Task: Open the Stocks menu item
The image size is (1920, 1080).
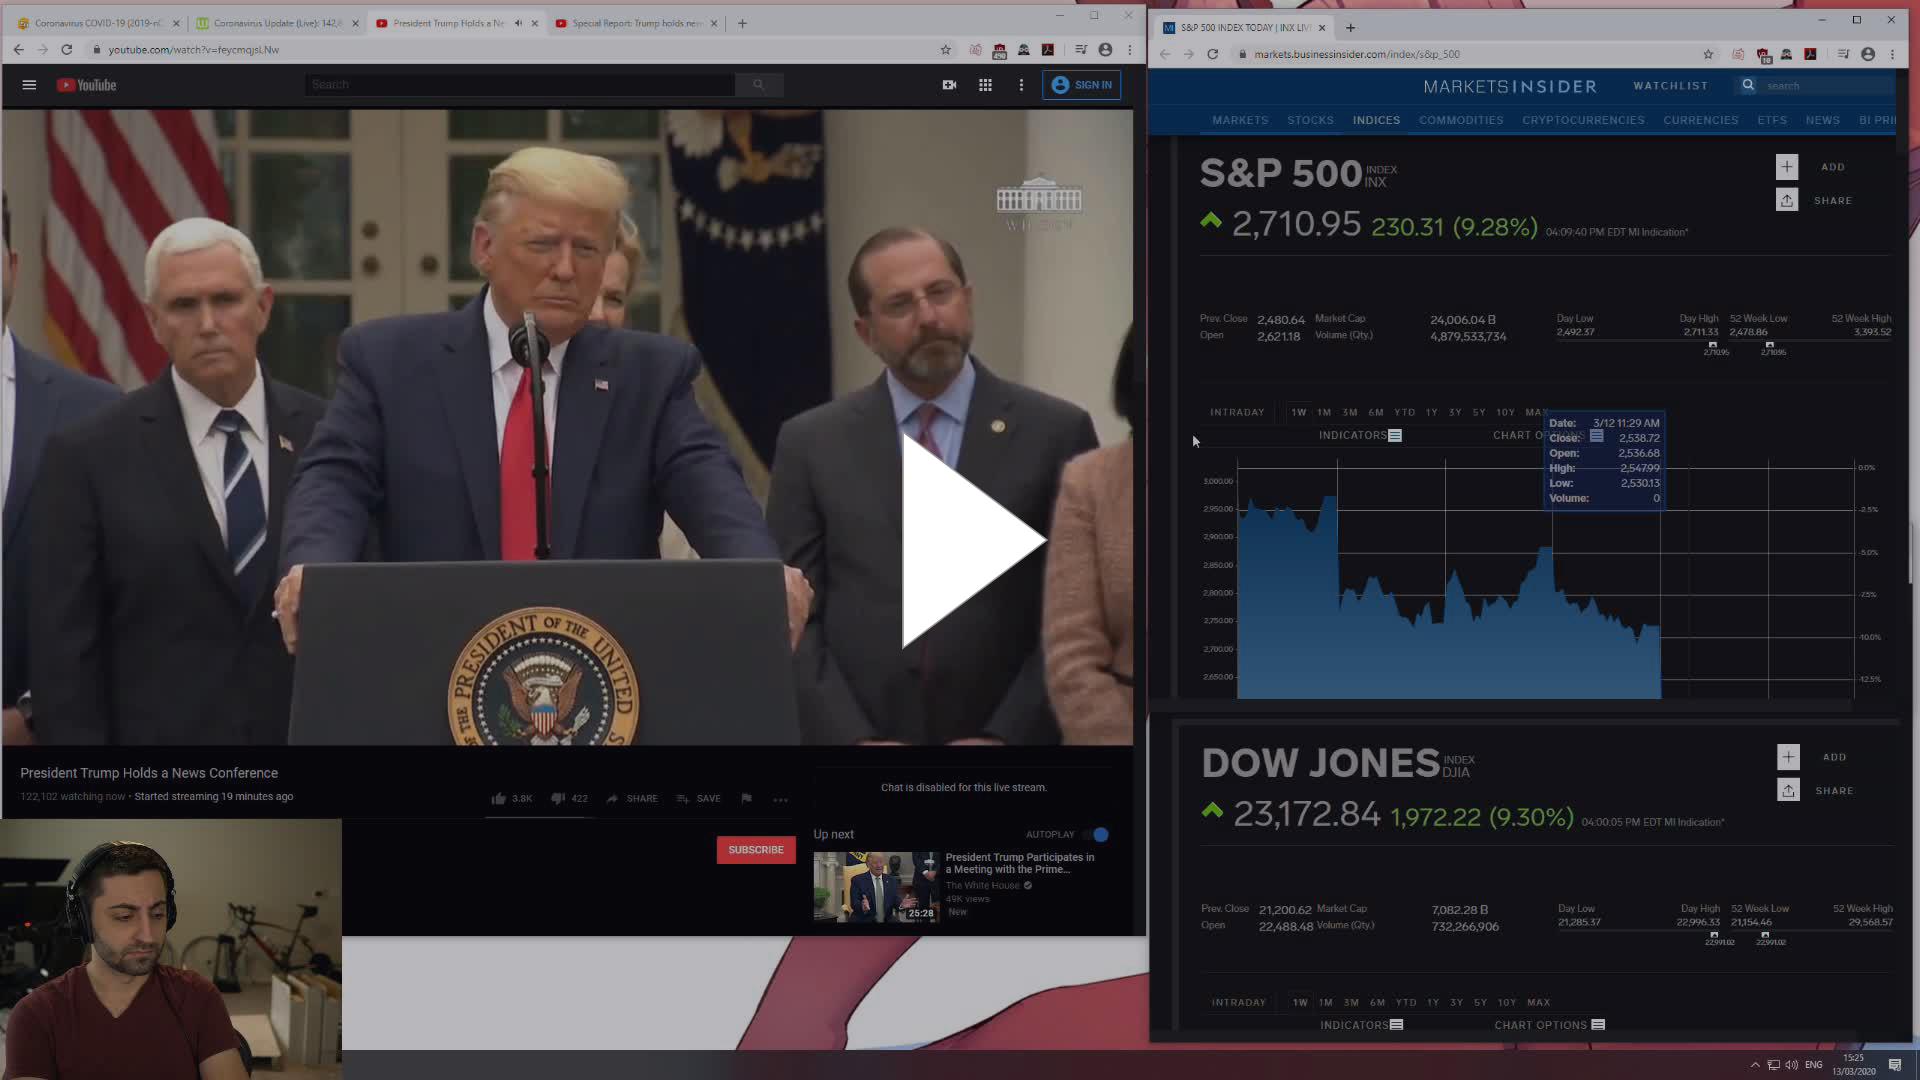Action: tap(1310, 120)
